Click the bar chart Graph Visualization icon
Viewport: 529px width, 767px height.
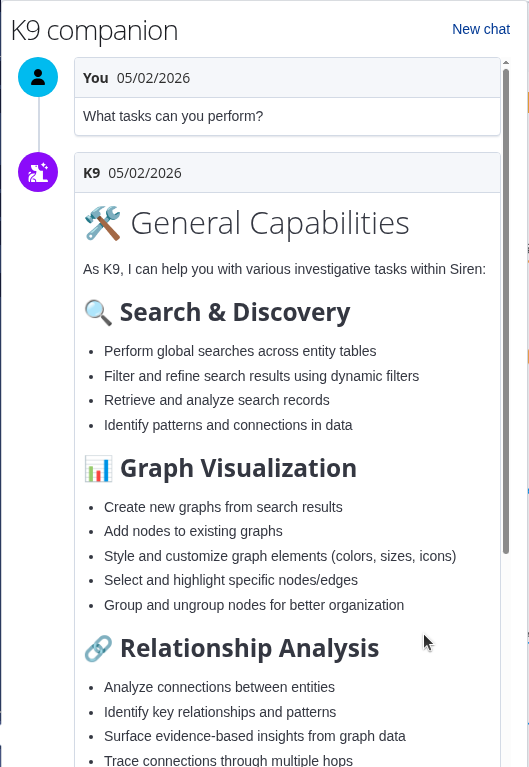point(98,469)
